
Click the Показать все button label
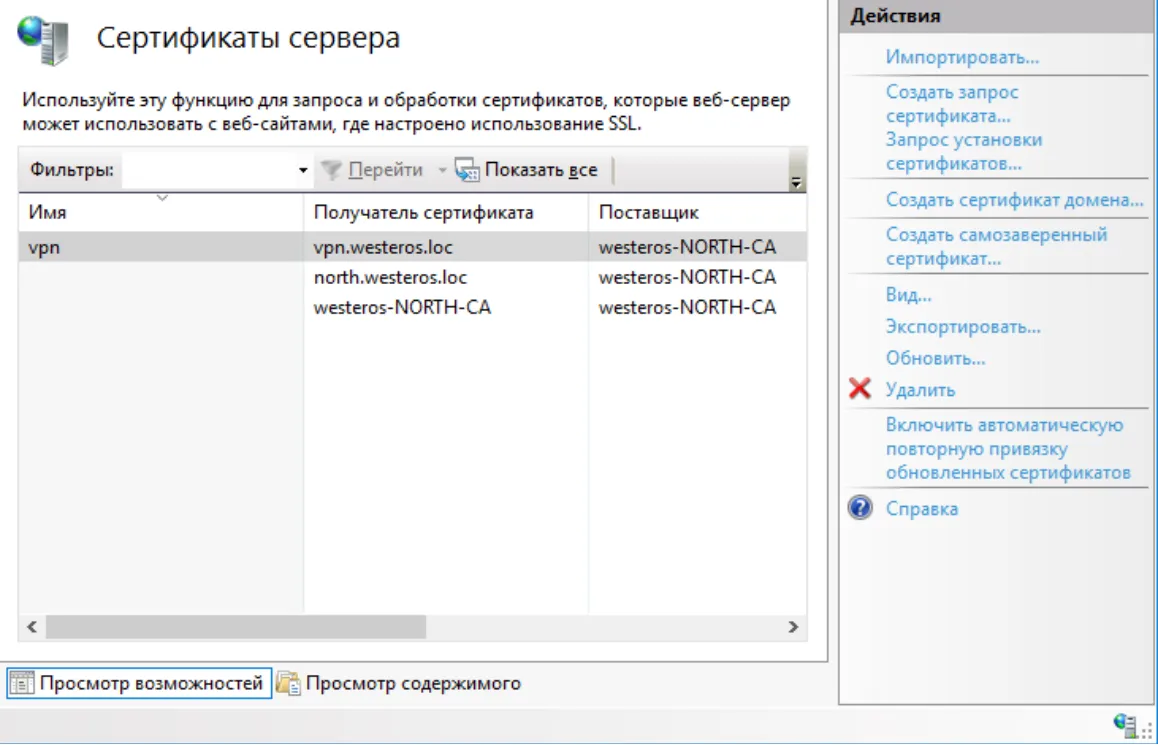tap(541, 170)
